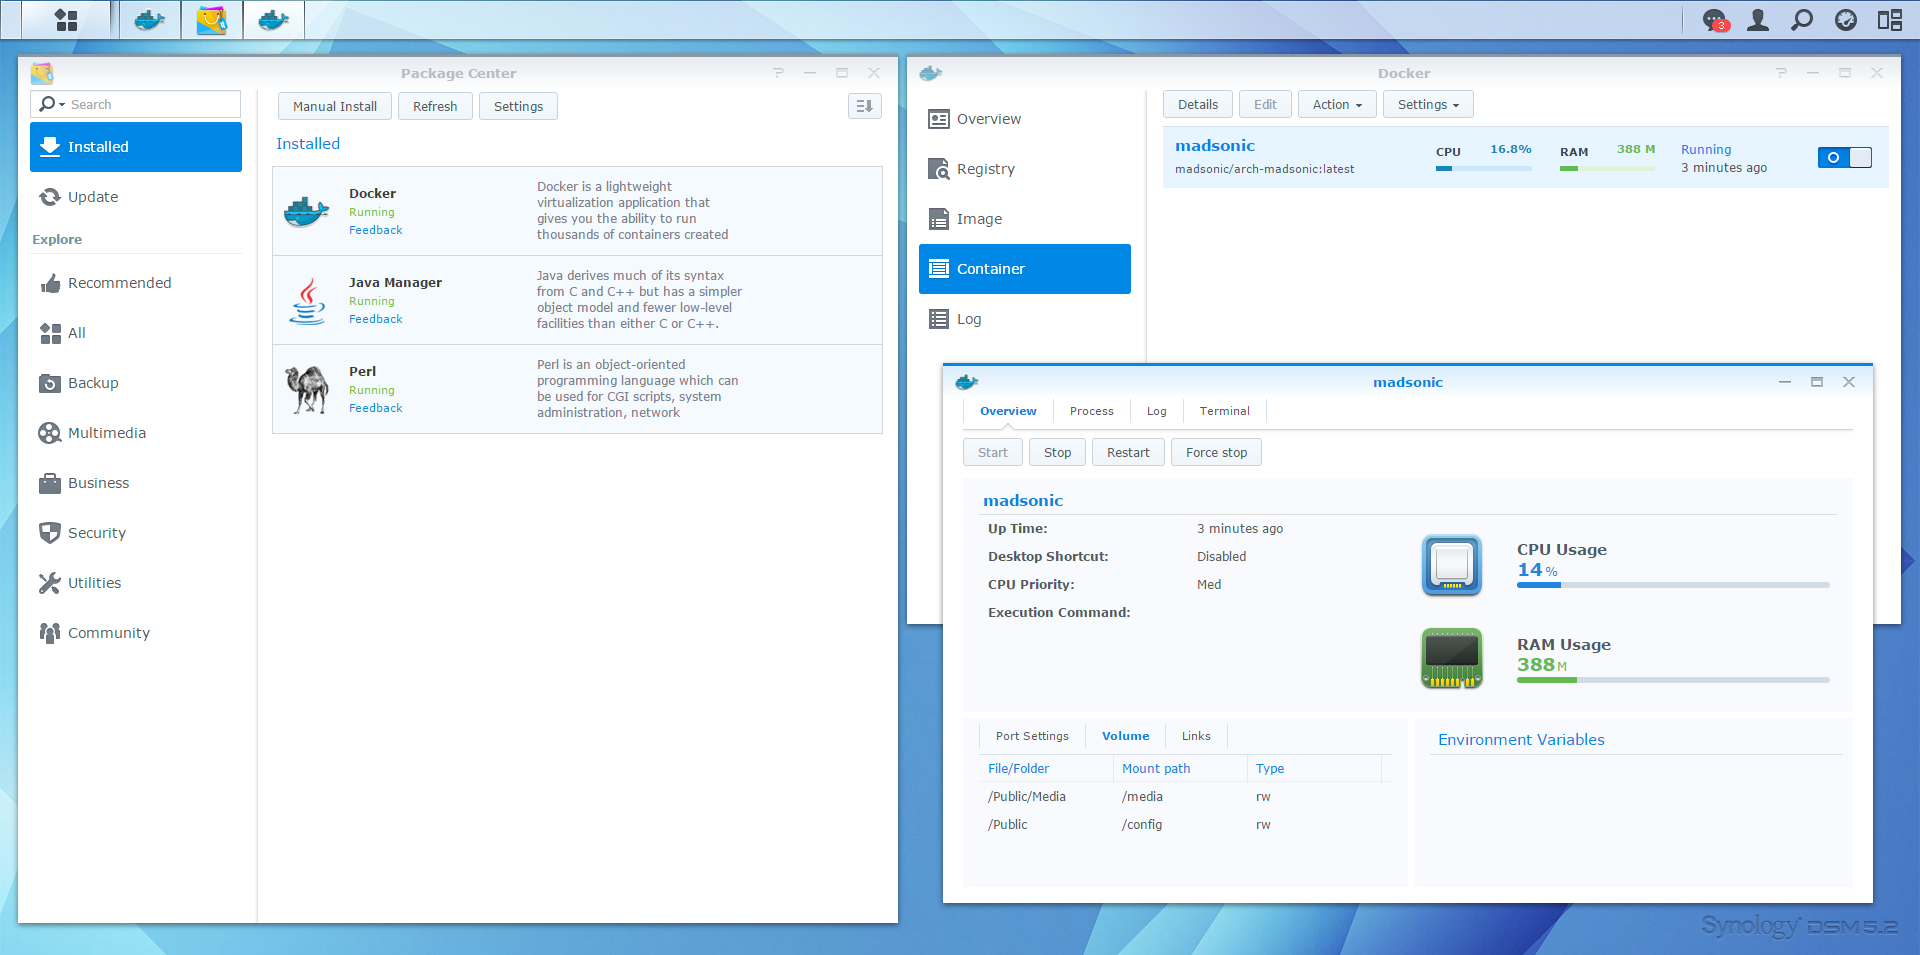Open the Registry section in Docker
The height and width of the screenshot is (955, 1920).
click(x=985, y=169)
